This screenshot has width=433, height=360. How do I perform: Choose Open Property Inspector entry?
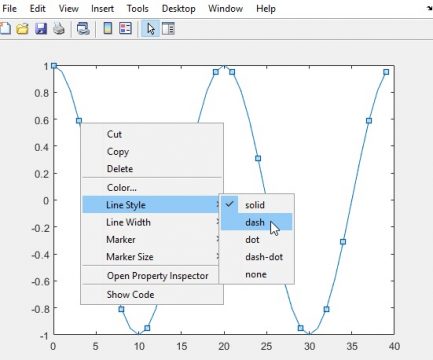tap(152, 276)
